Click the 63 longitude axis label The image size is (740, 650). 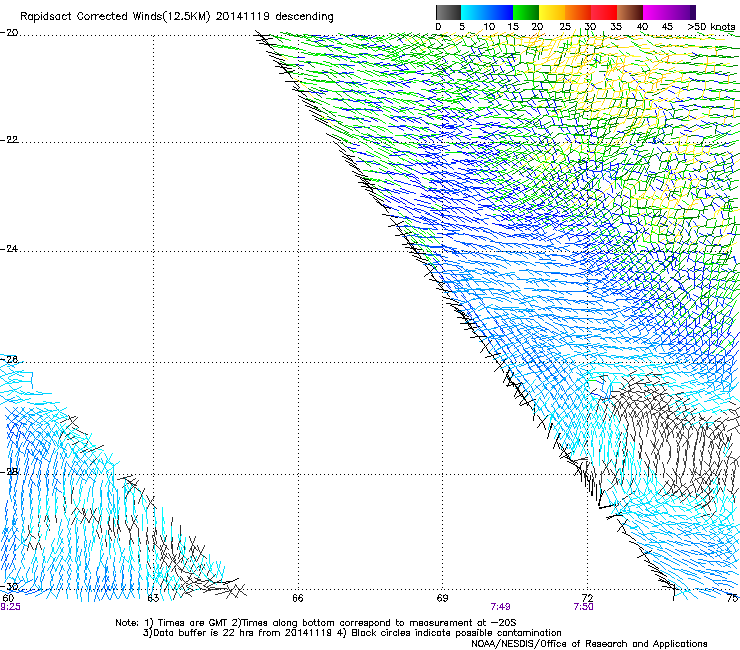click(x=153, y=598)
